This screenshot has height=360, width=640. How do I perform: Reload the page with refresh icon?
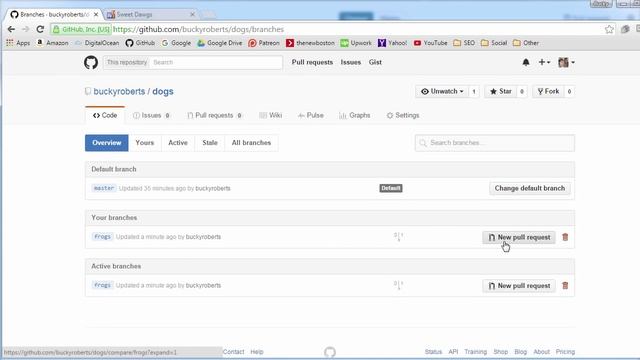[x=40, y=29]
